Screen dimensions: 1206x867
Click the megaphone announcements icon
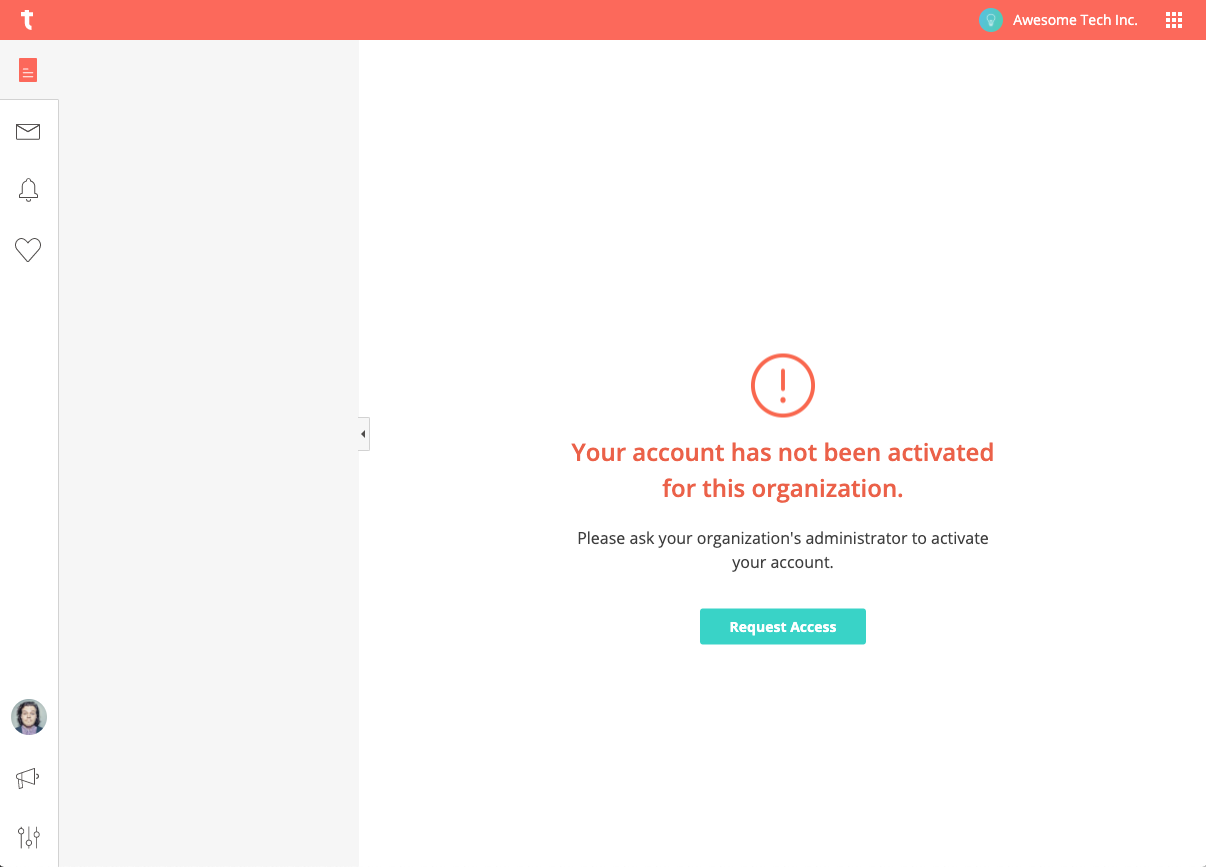click(28, 777)
